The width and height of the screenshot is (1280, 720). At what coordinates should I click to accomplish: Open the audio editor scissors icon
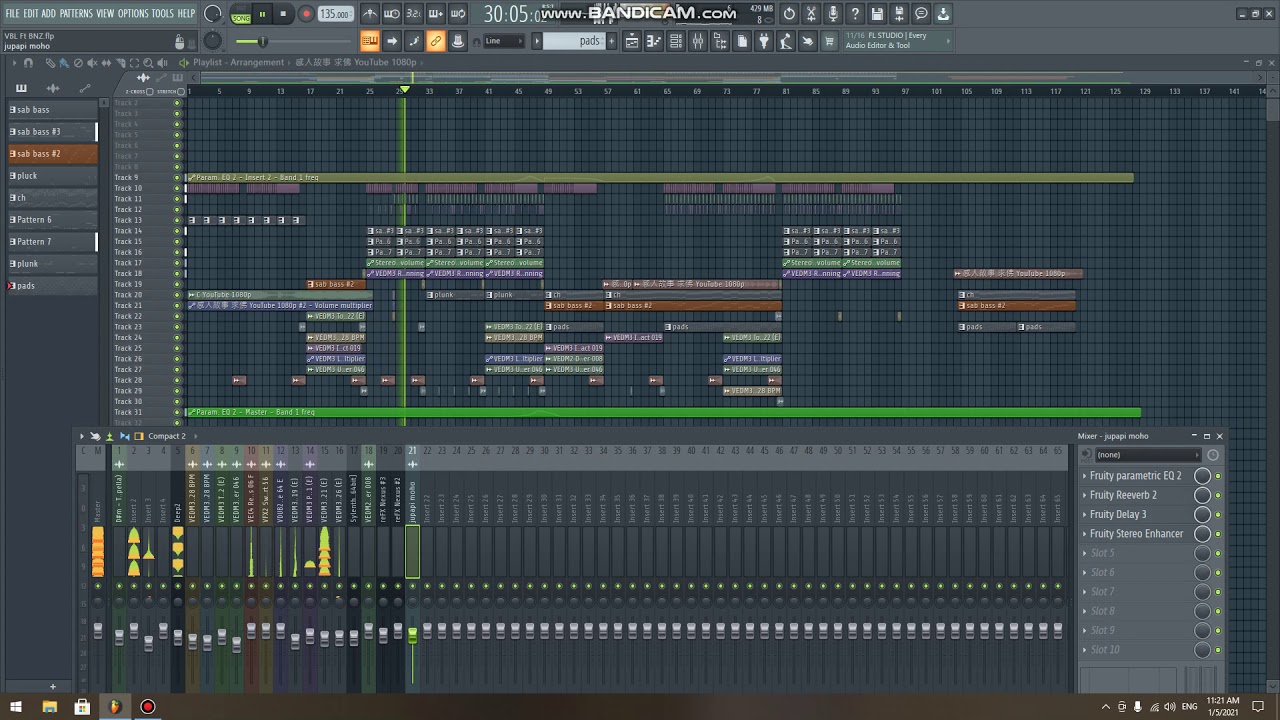click(x=810, y=14)
